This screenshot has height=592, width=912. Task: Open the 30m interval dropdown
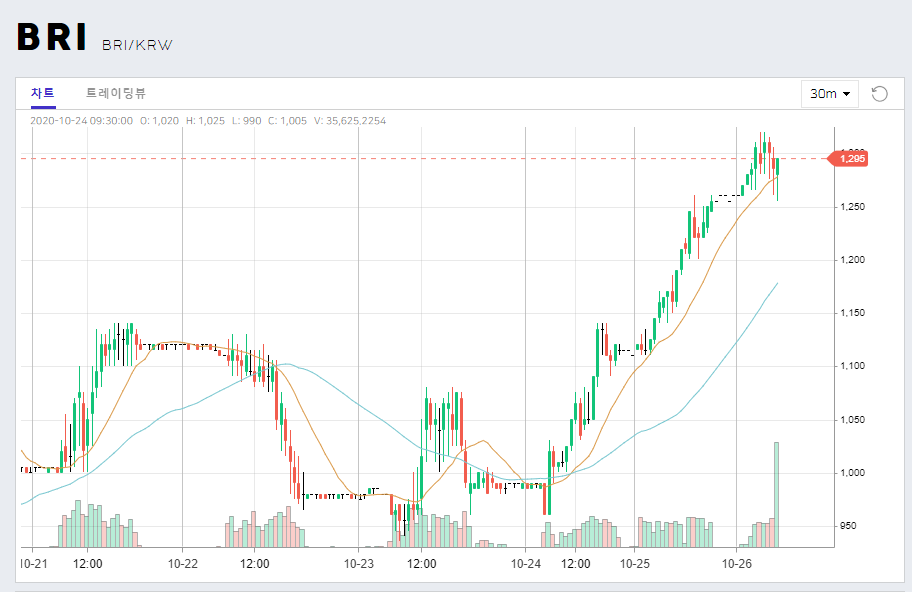click(830, 94)
